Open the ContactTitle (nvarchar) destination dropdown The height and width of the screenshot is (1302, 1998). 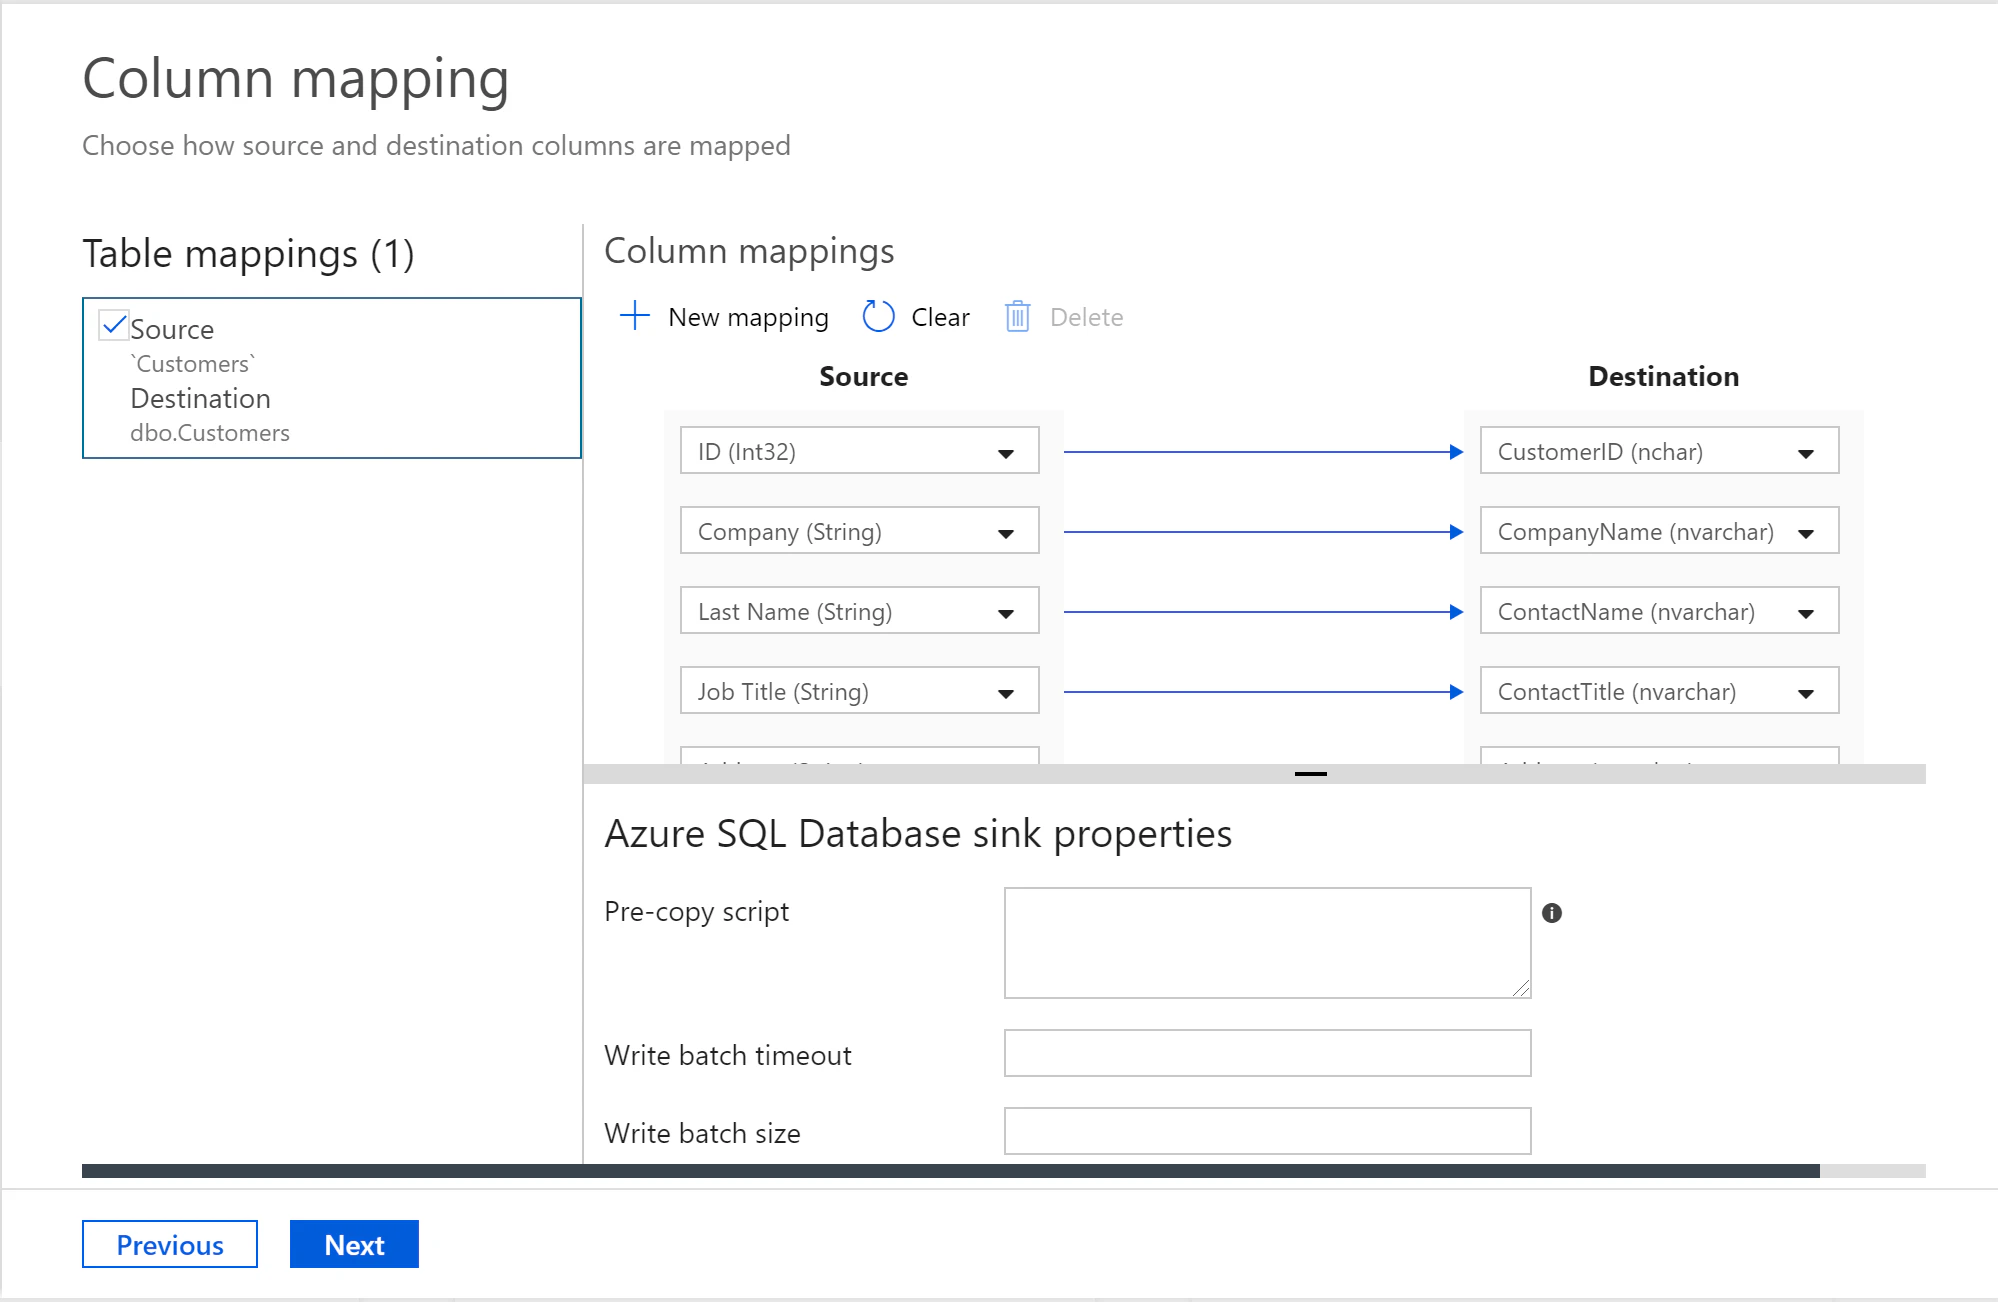pos(1660,691)
